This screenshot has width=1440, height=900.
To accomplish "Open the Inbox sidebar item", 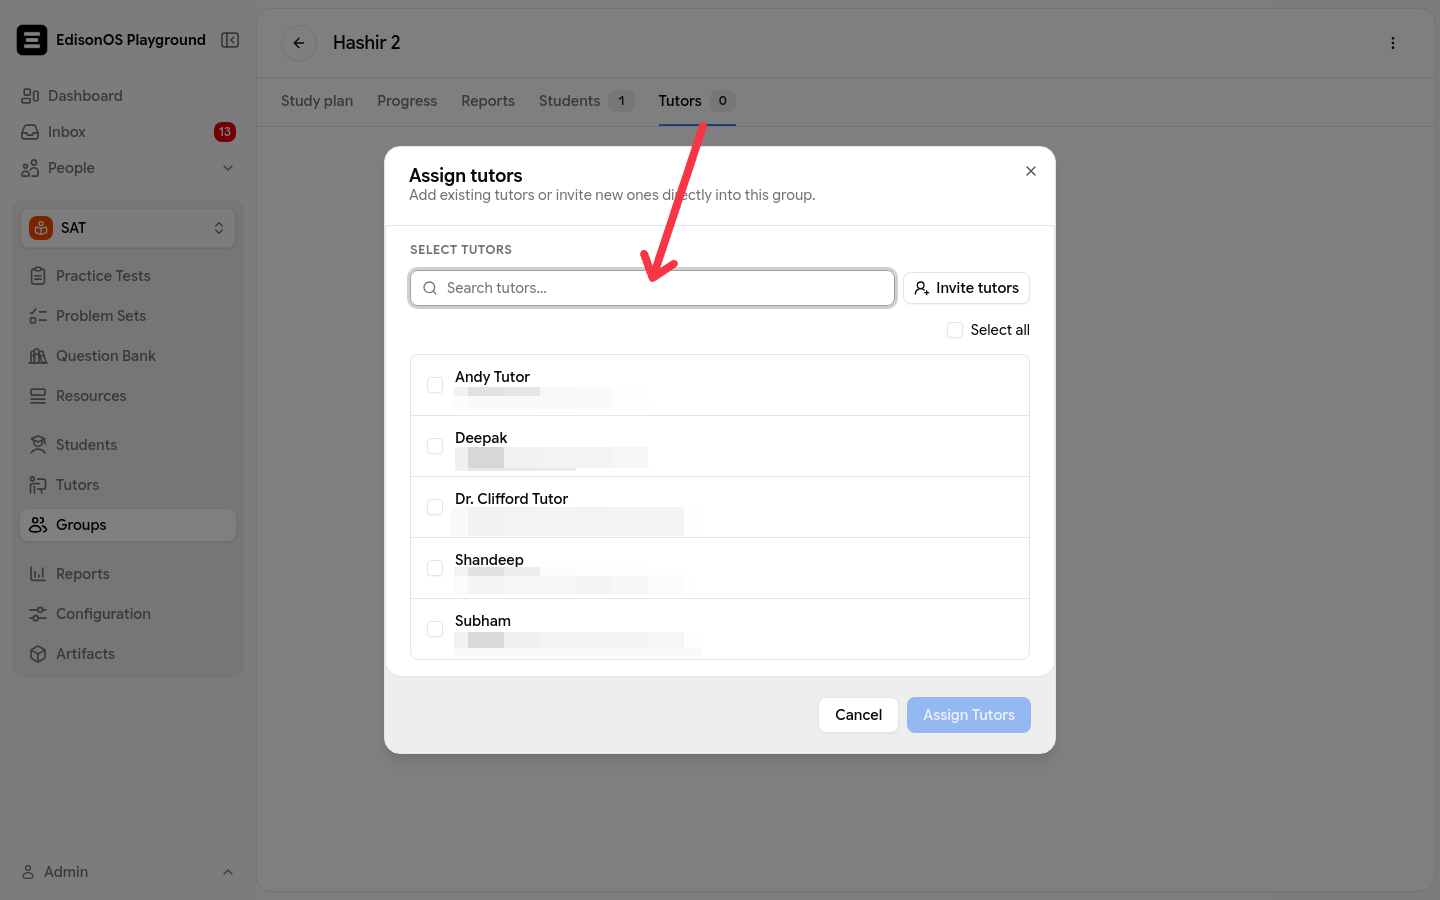I will point(128,132).
